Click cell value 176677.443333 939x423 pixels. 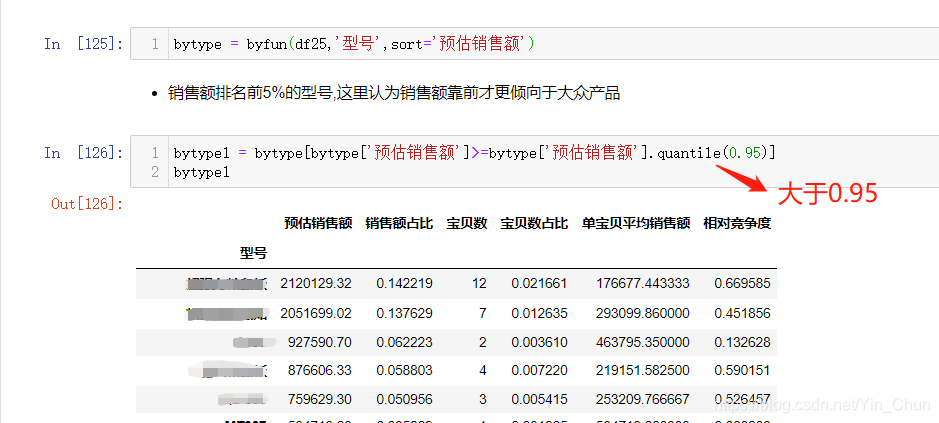pyautogui.click(x=643, y=283)
